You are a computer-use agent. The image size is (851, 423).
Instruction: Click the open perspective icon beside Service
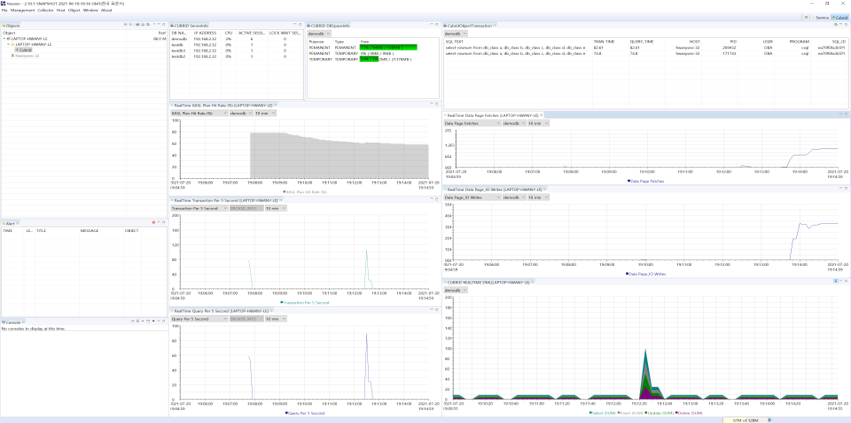[806, 17]
